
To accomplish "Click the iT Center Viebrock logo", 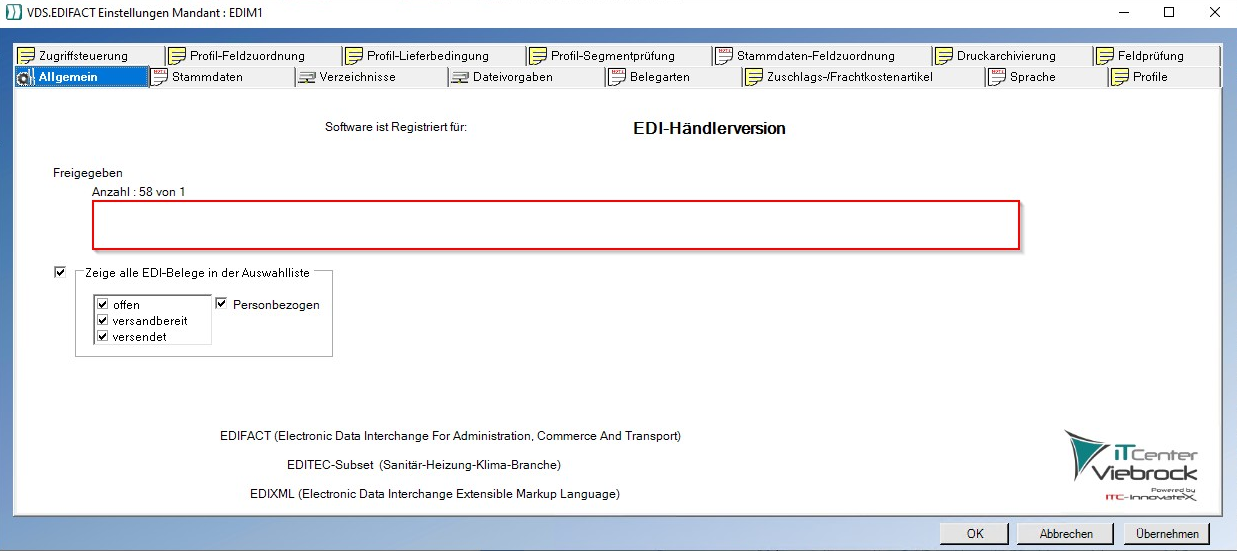I will pos(1131,465).
